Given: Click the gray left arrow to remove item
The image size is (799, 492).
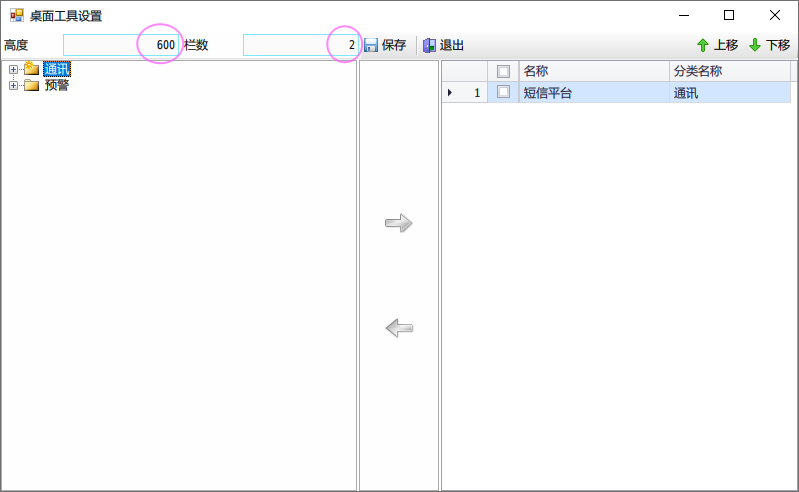Looking at the screenshot, I should [399, 328].
